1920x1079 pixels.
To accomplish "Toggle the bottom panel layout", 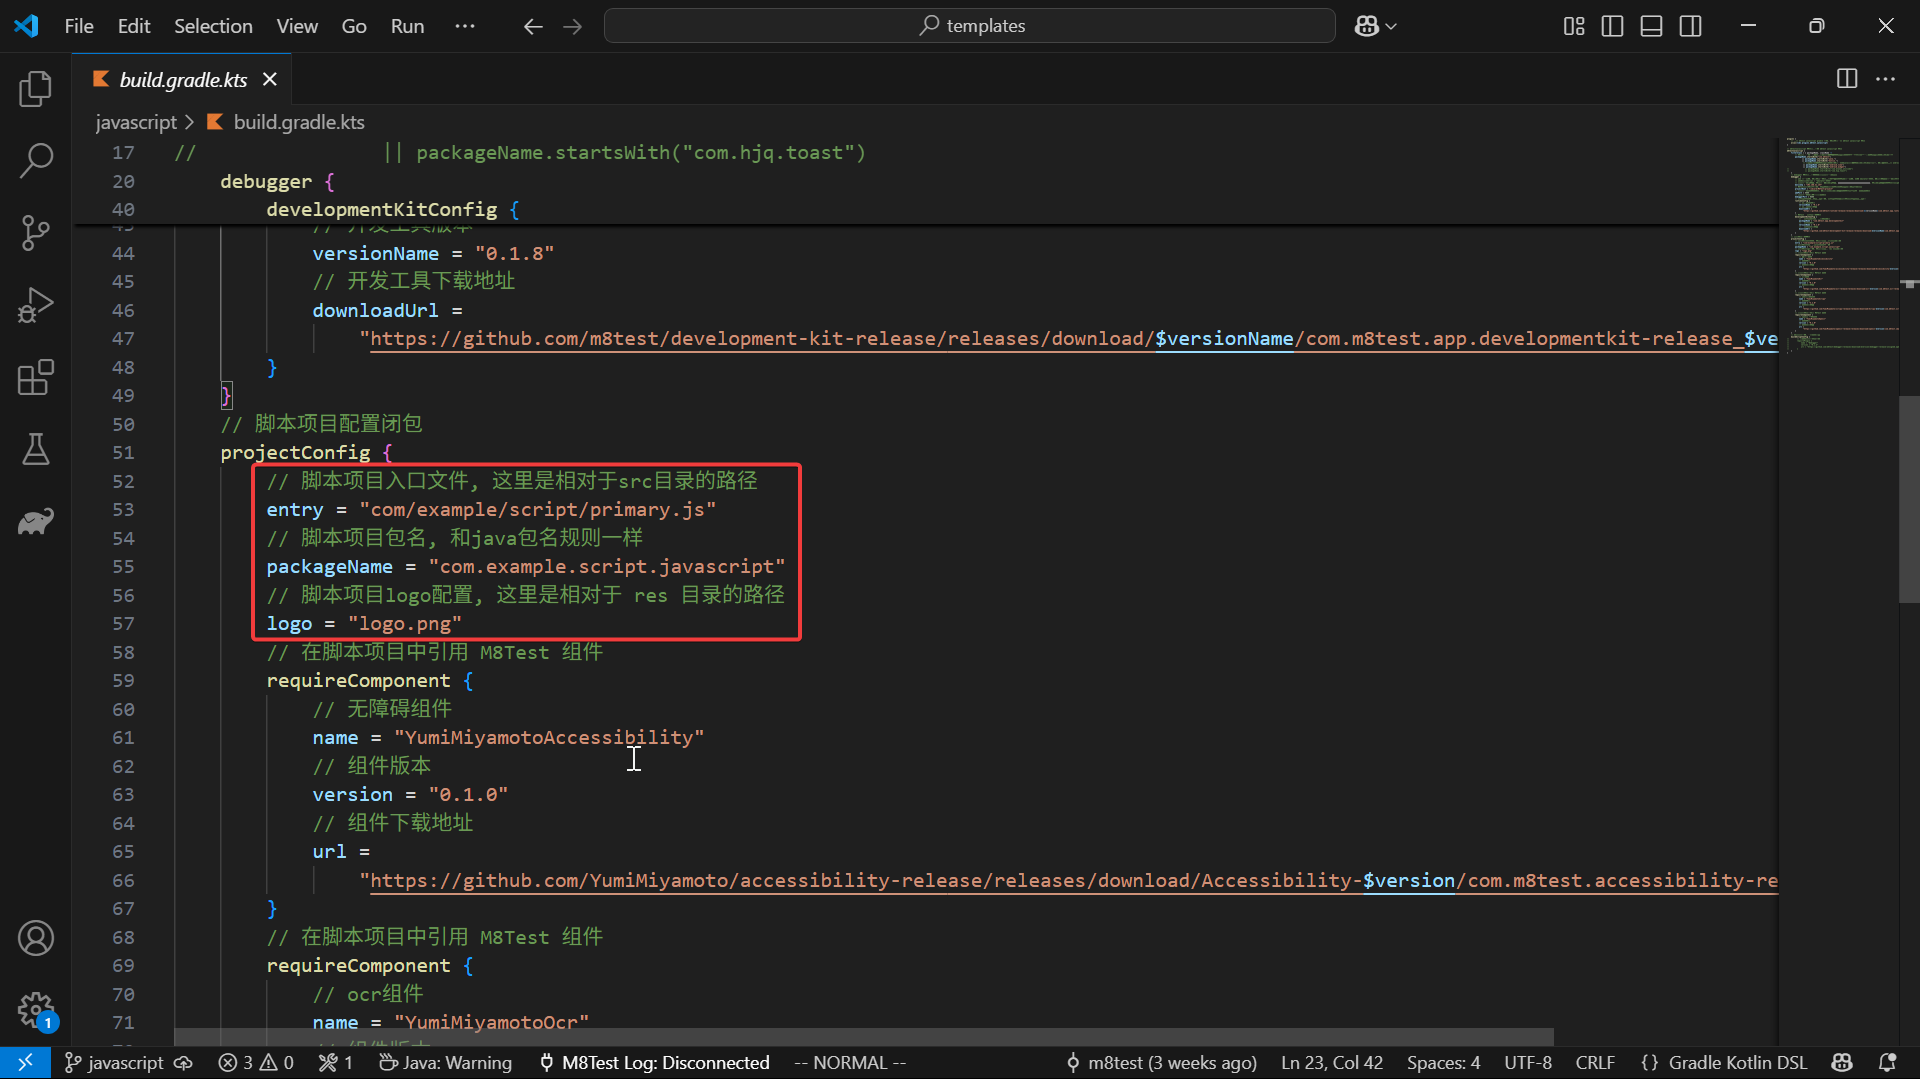I will (1651, 26).
